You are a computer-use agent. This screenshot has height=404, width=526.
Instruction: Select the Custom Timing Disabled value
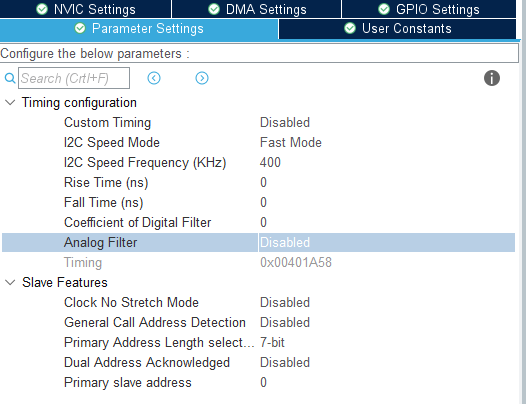tap(285, 122)
